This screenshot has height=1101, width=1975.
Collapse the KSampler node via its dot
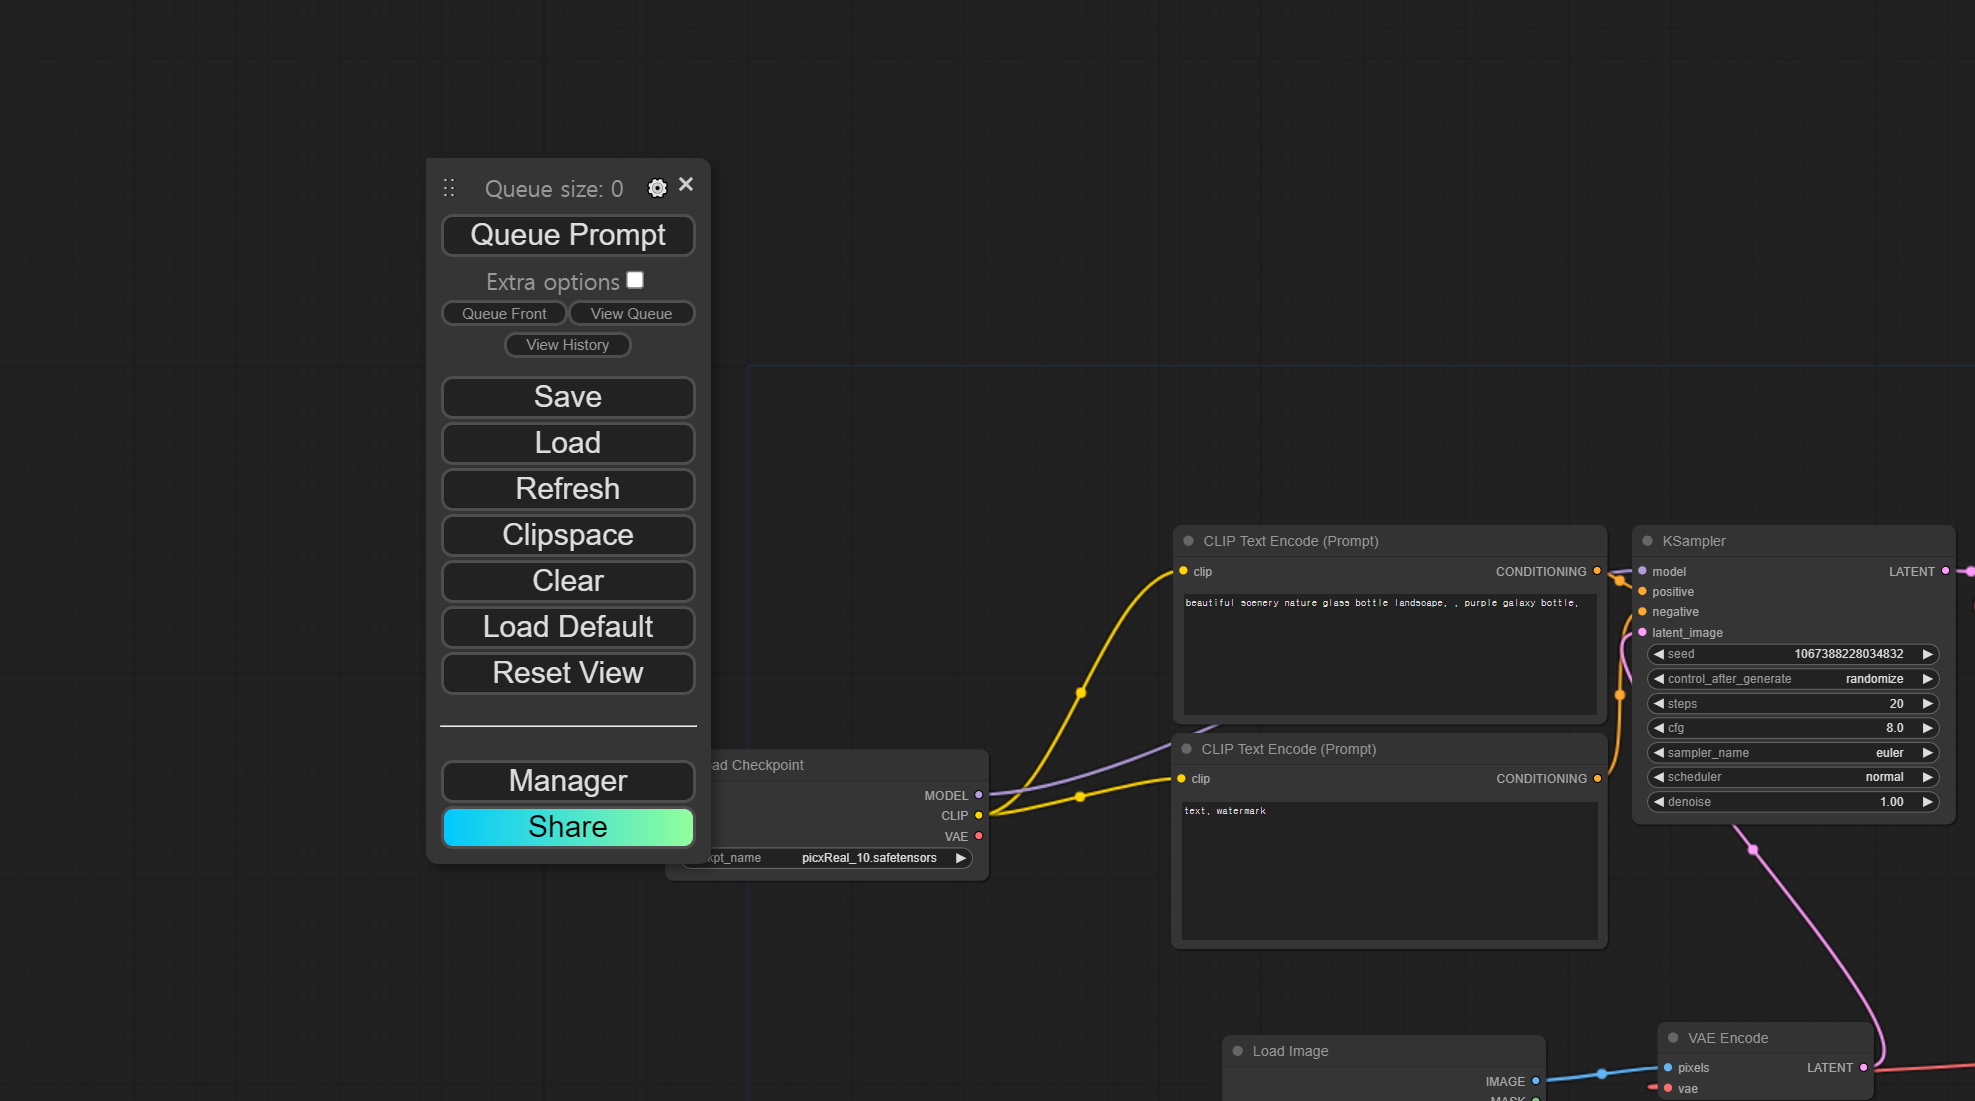[1647, 541]
